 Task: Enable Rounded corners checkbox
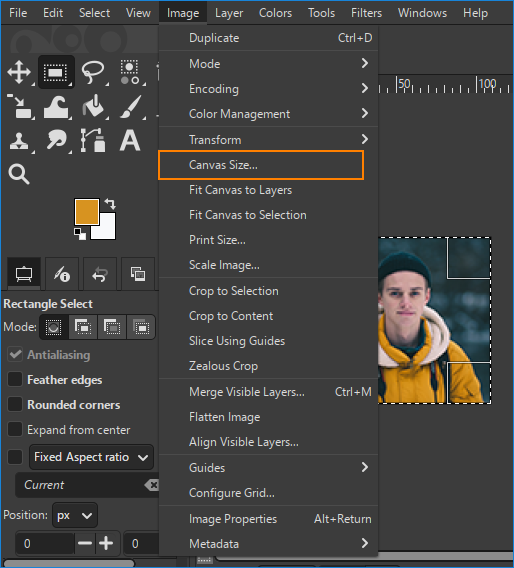point(15,404)
